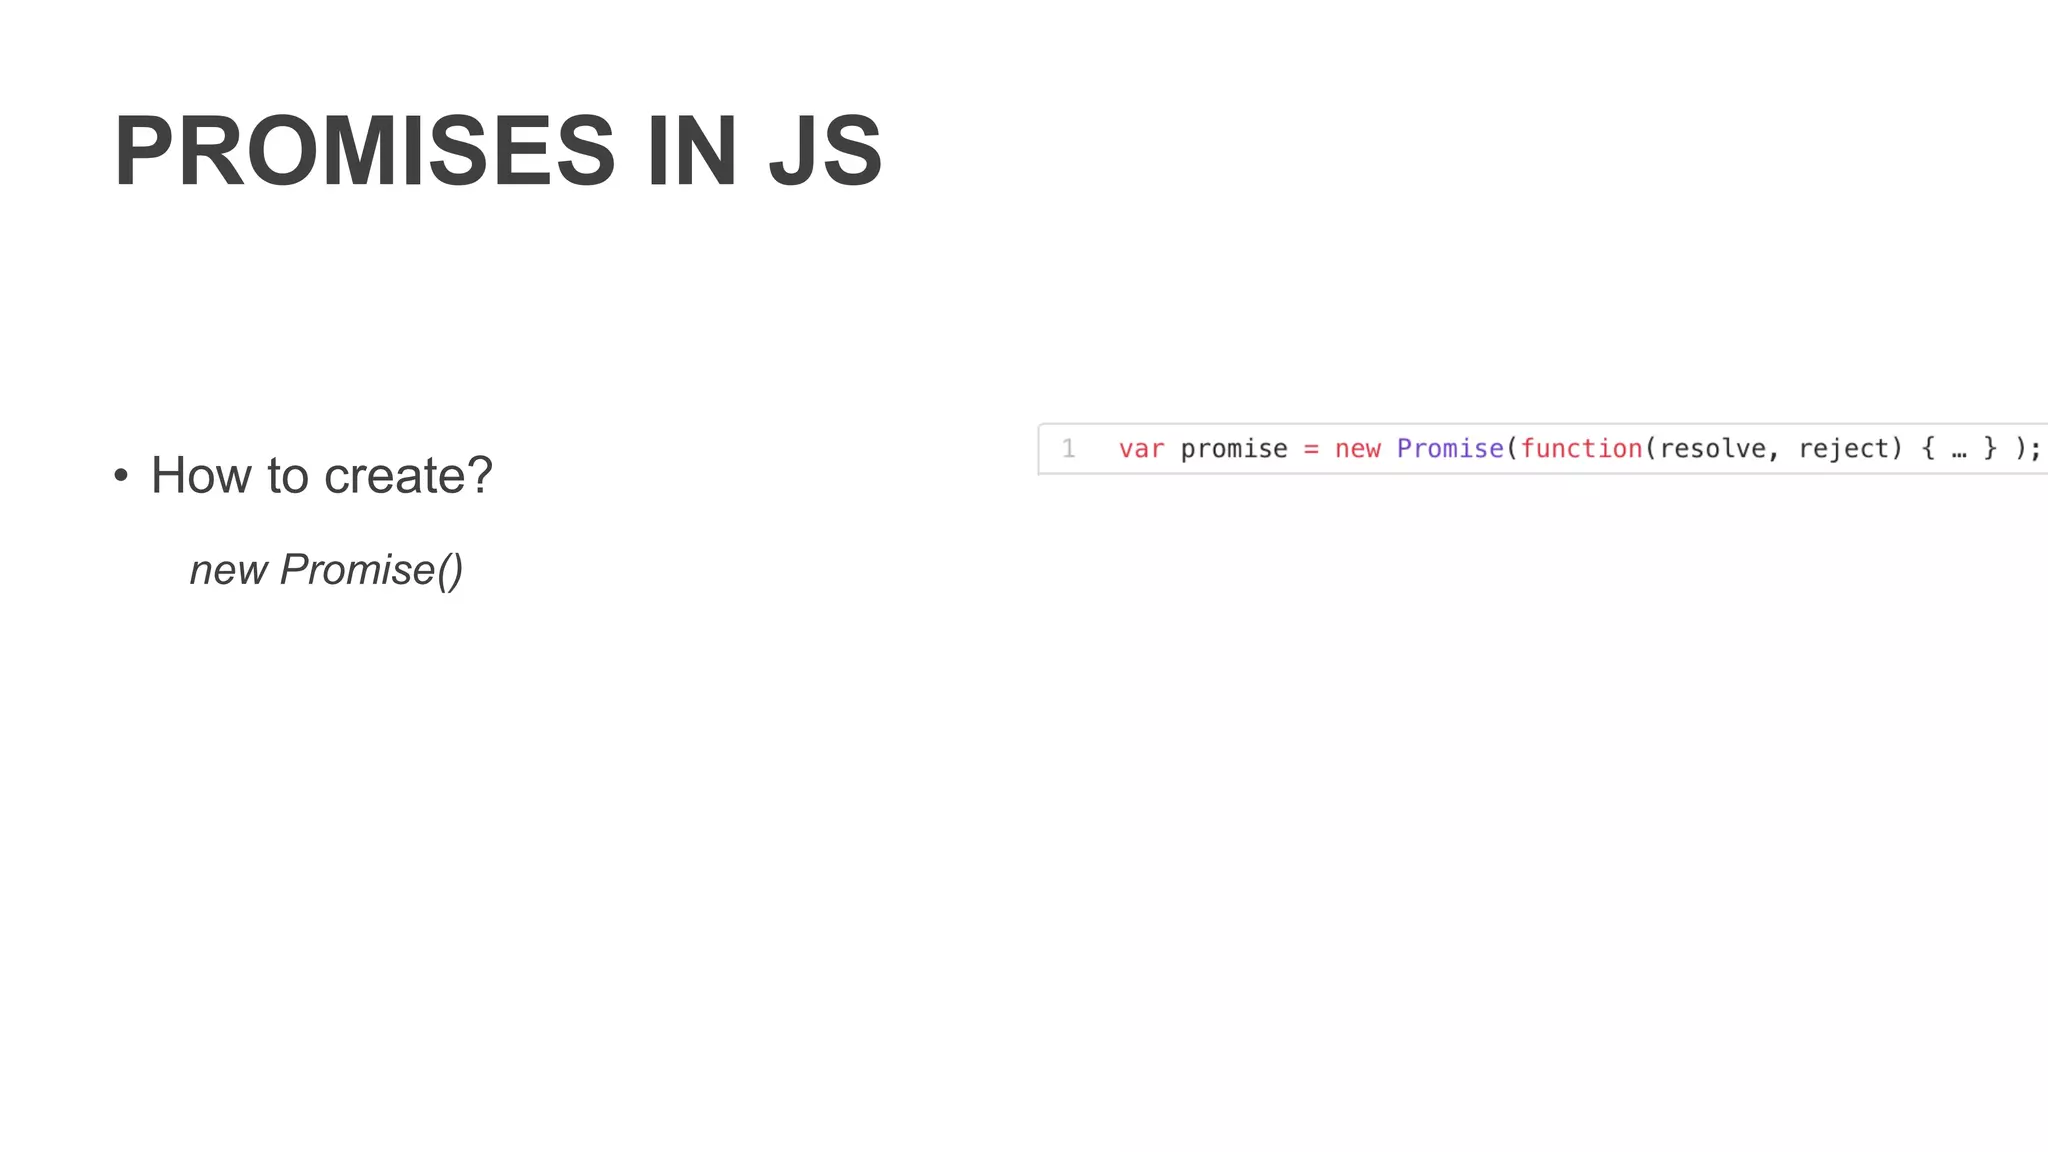Select the How to create? text

coord(321,476)
